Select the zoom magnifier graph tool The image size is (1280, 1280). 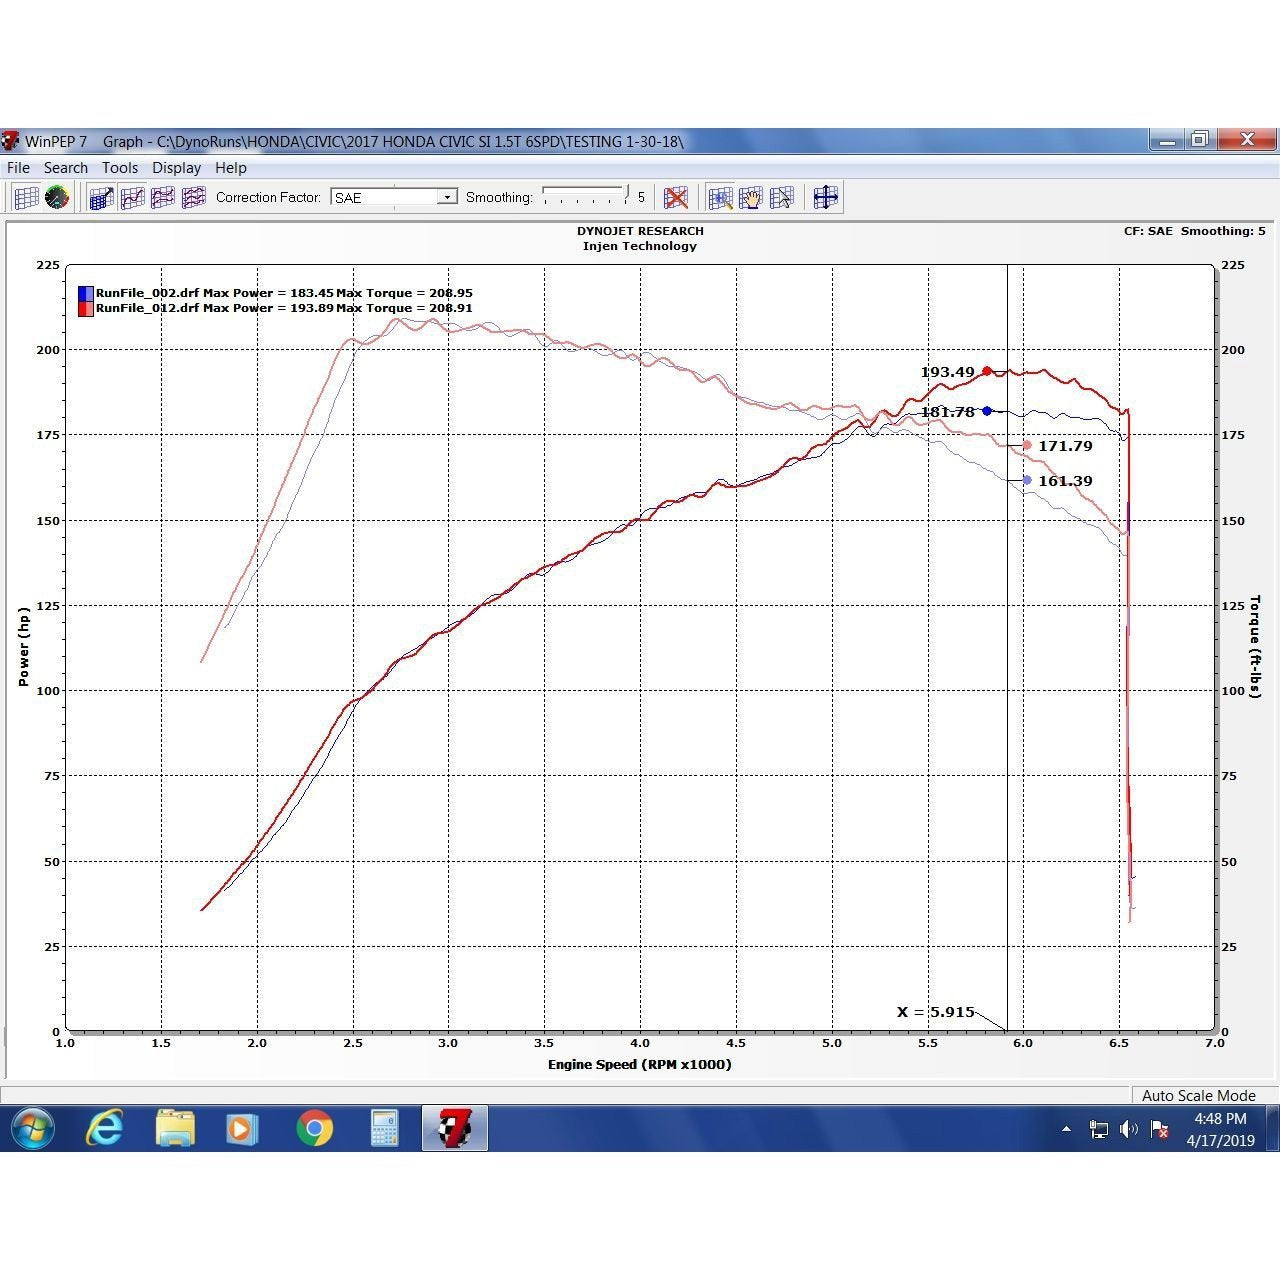tap(720, 198)
